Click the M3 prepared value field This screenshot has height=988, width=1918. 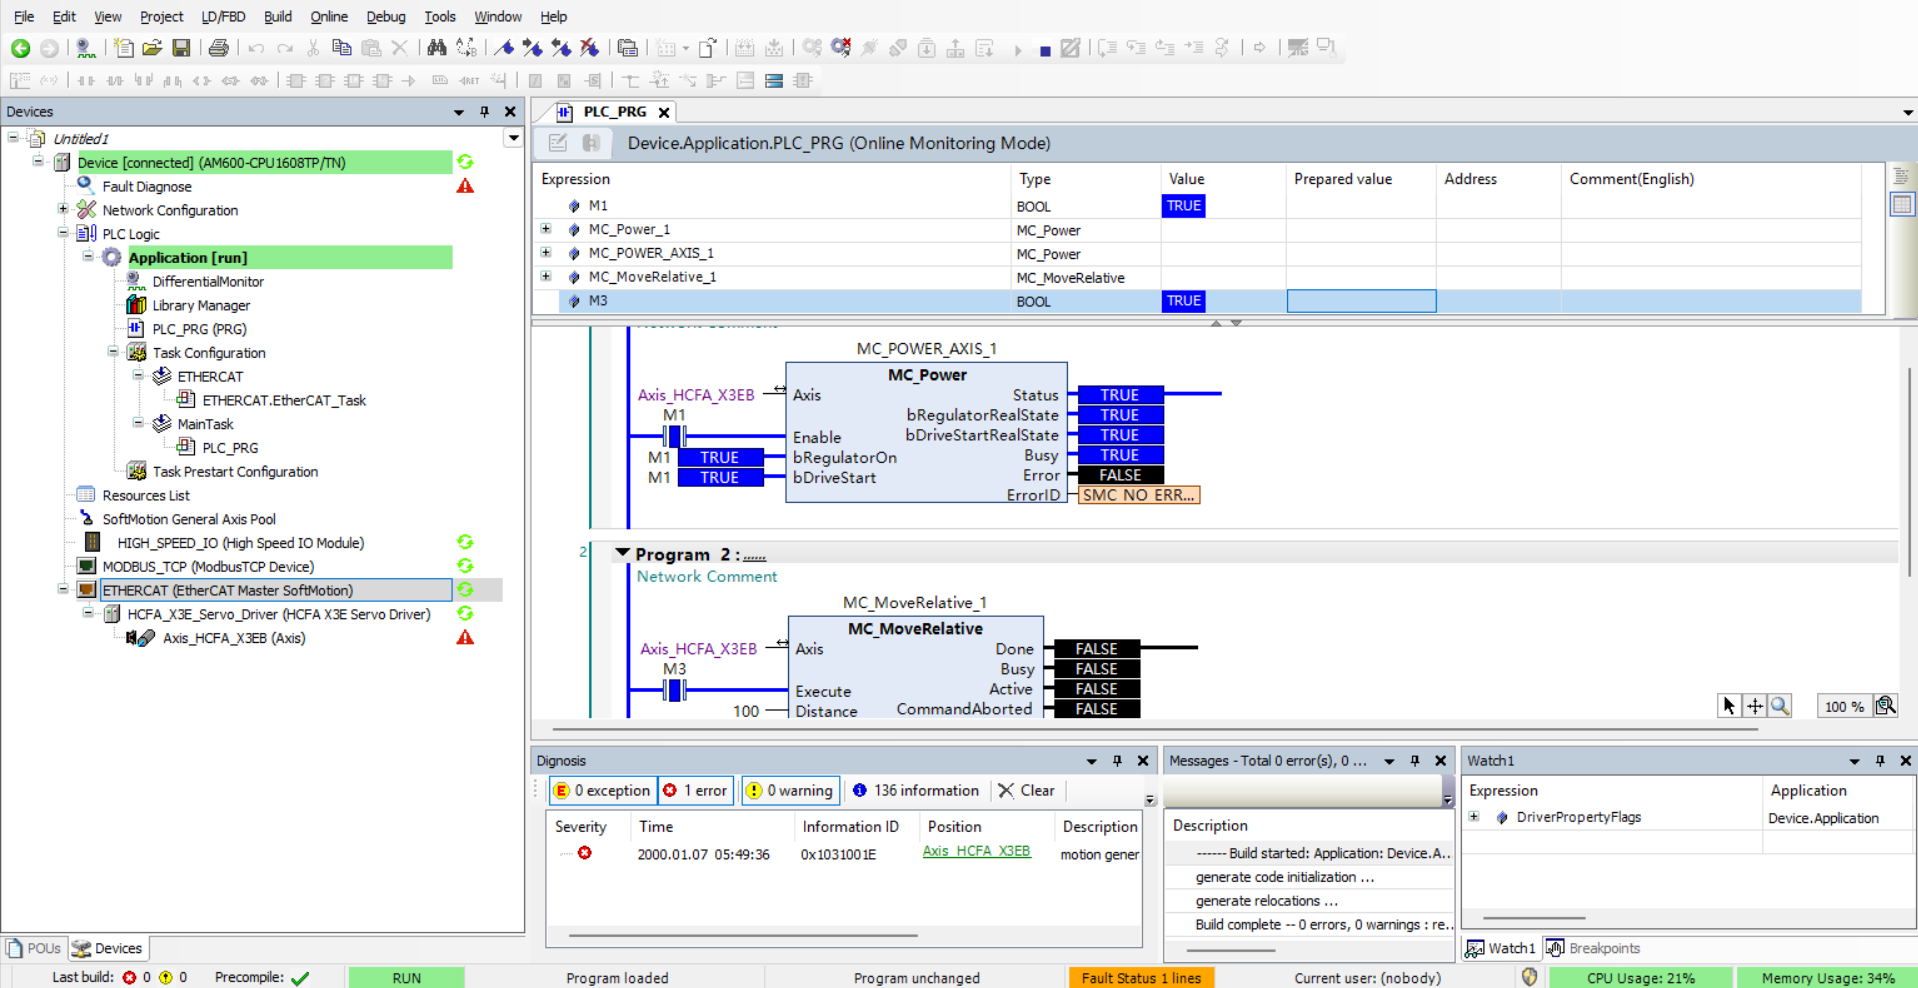point(1360,301)
